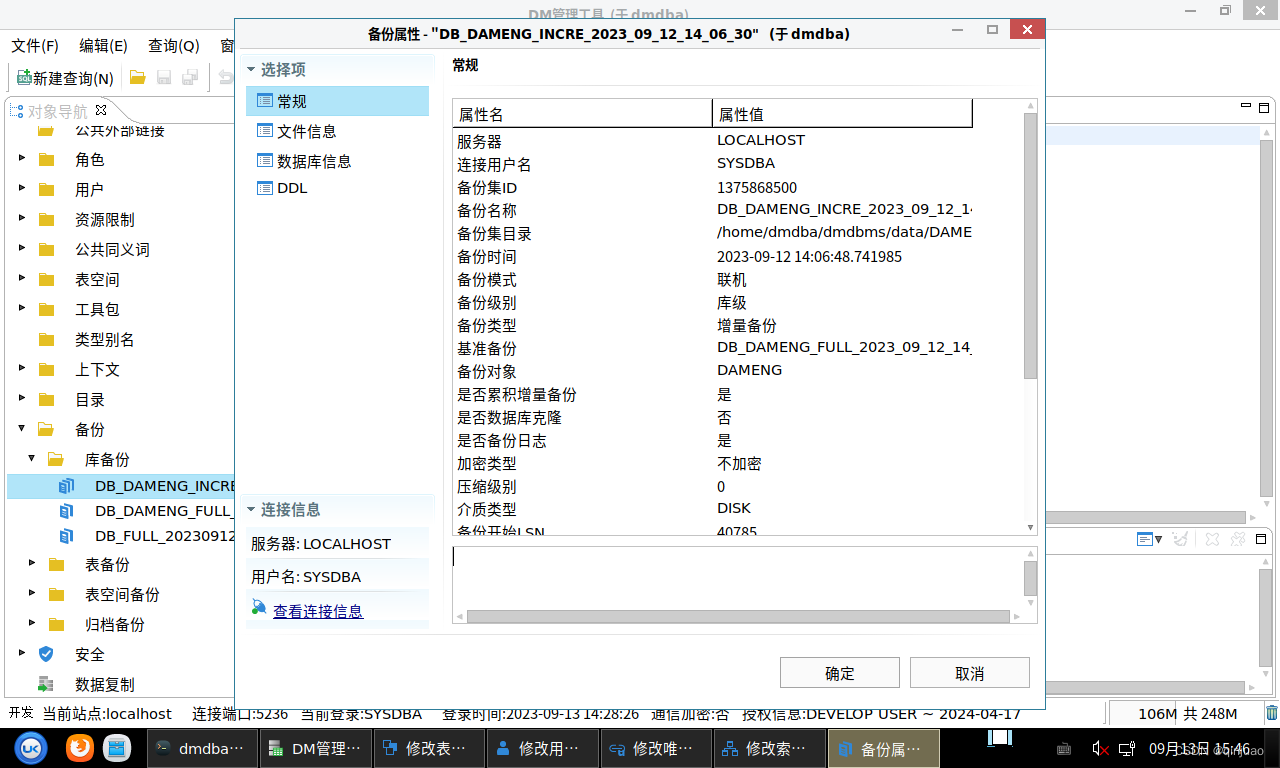Select 文件信息 in the options list

pos(338,131)
